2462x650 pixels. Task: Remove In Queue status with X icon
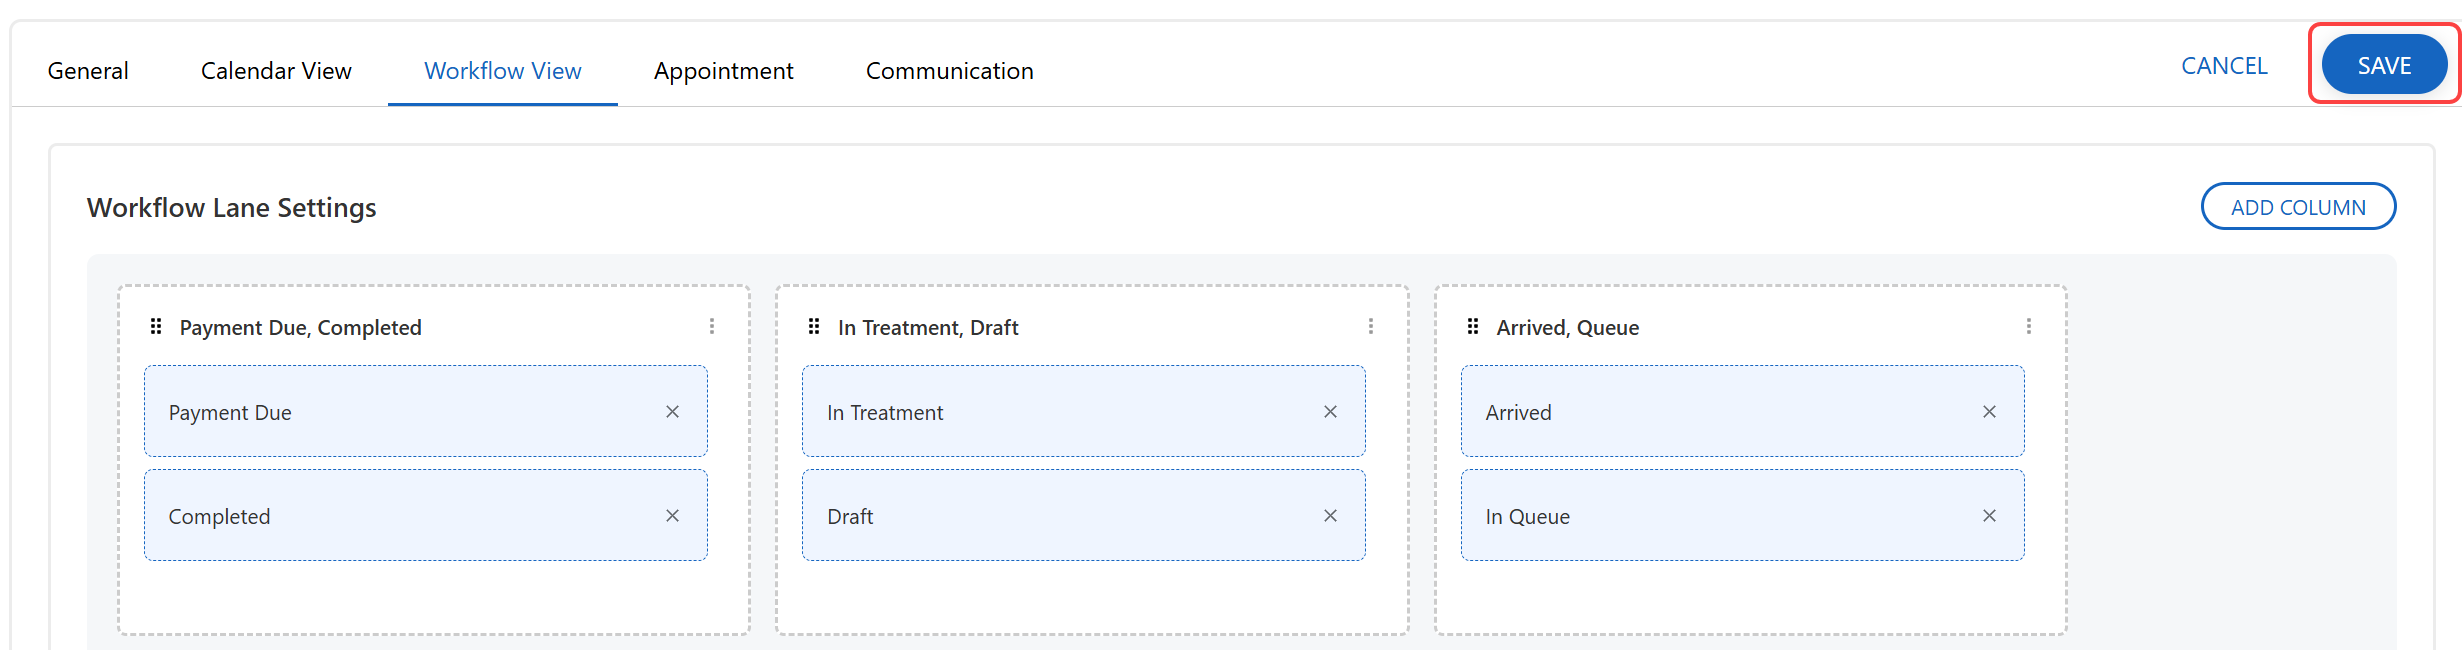(x=1989, y=516)
